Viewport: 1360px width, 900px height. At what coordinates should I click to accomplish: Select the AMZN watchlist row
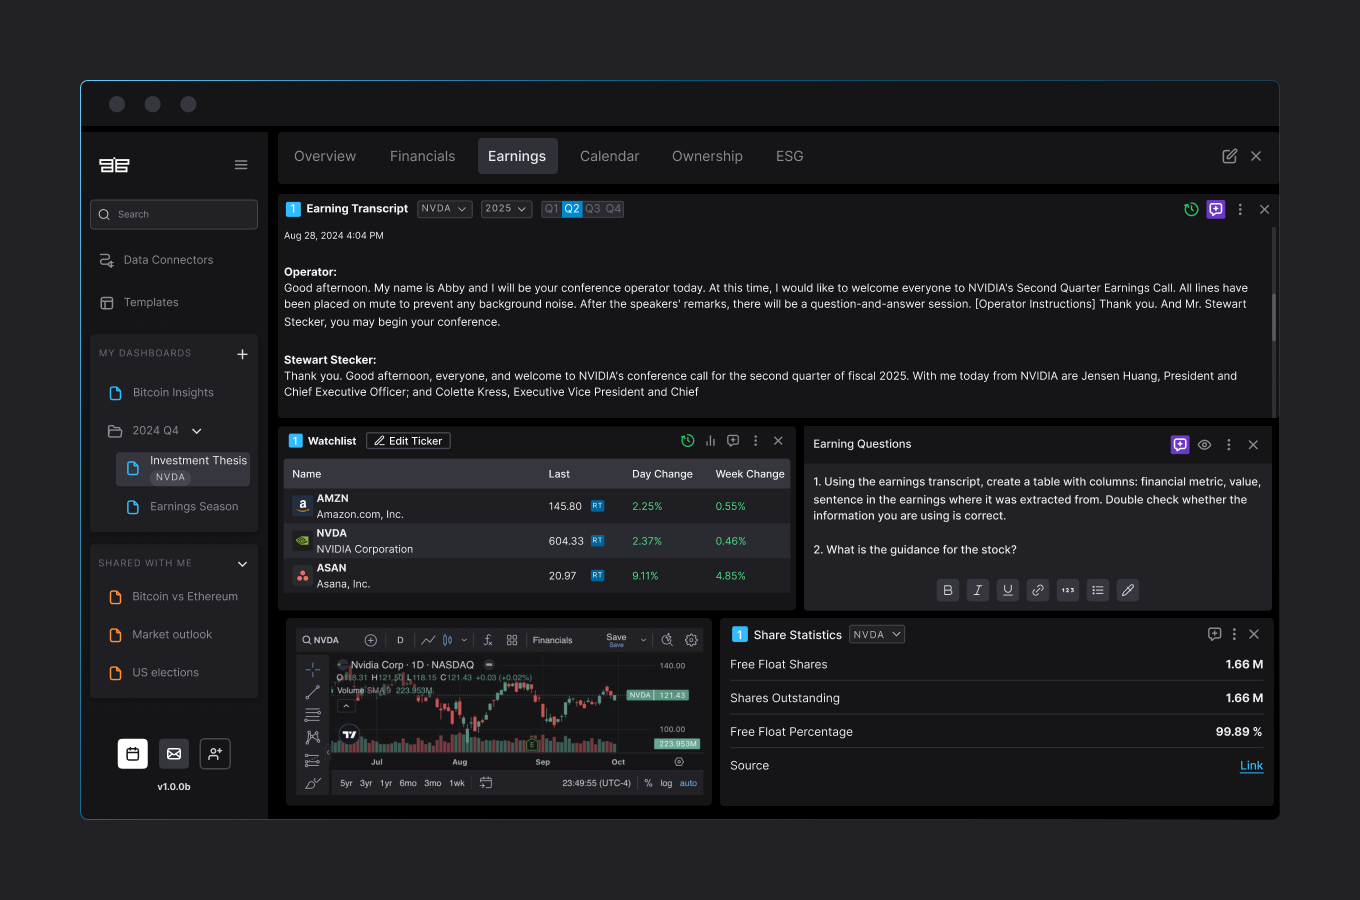tap(537, 506)
